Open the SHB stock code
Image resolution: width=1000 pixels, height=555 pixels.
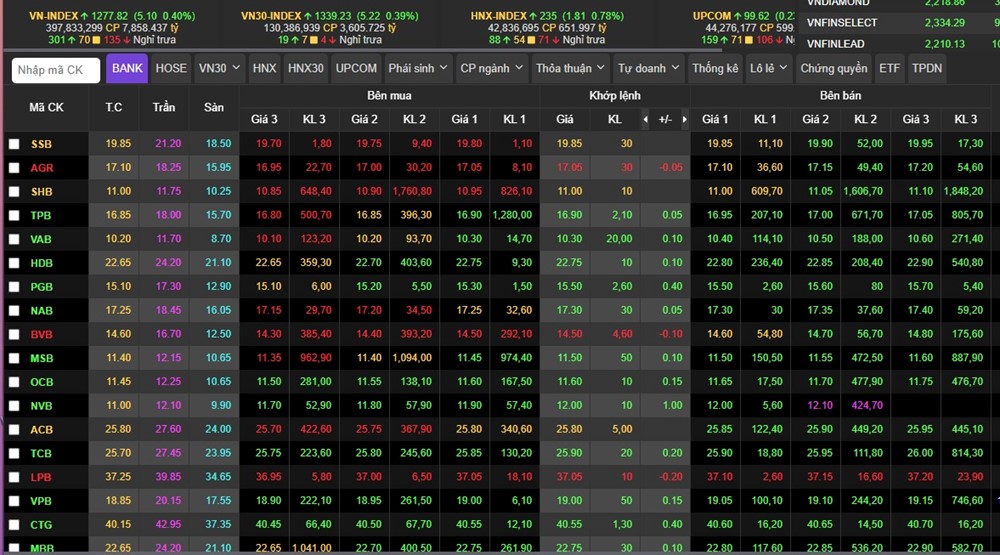(41, 191)
